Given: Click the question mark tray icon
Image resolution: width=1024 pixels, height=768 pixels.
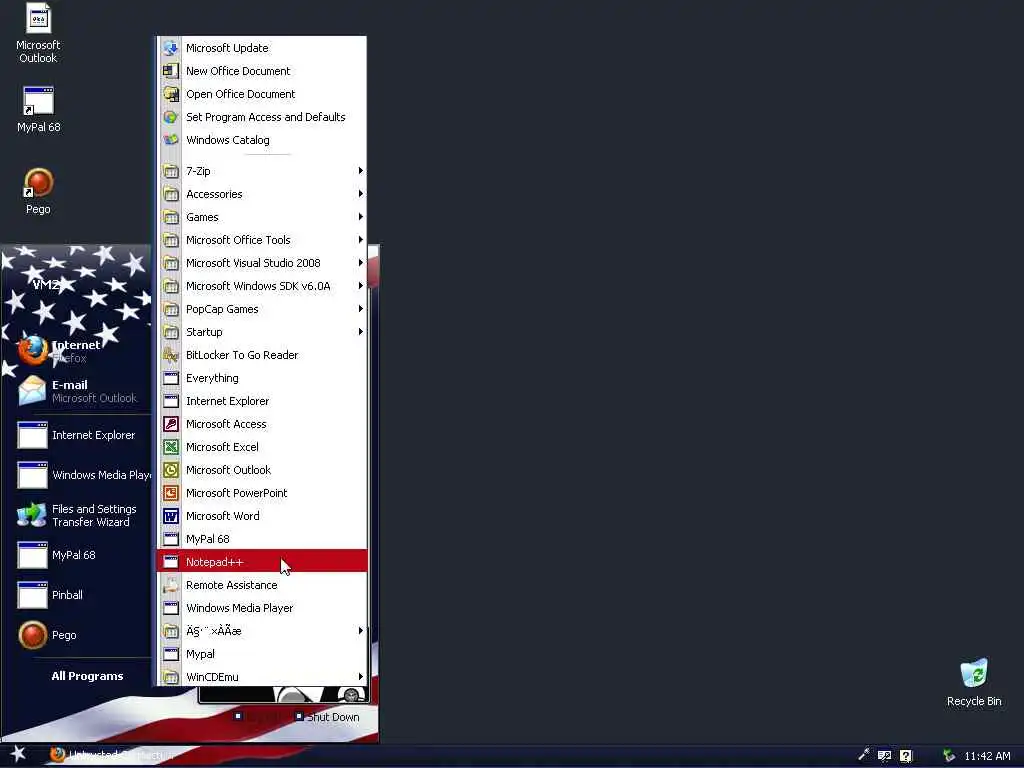Looking at the screenshot, I should pos(906,756).
